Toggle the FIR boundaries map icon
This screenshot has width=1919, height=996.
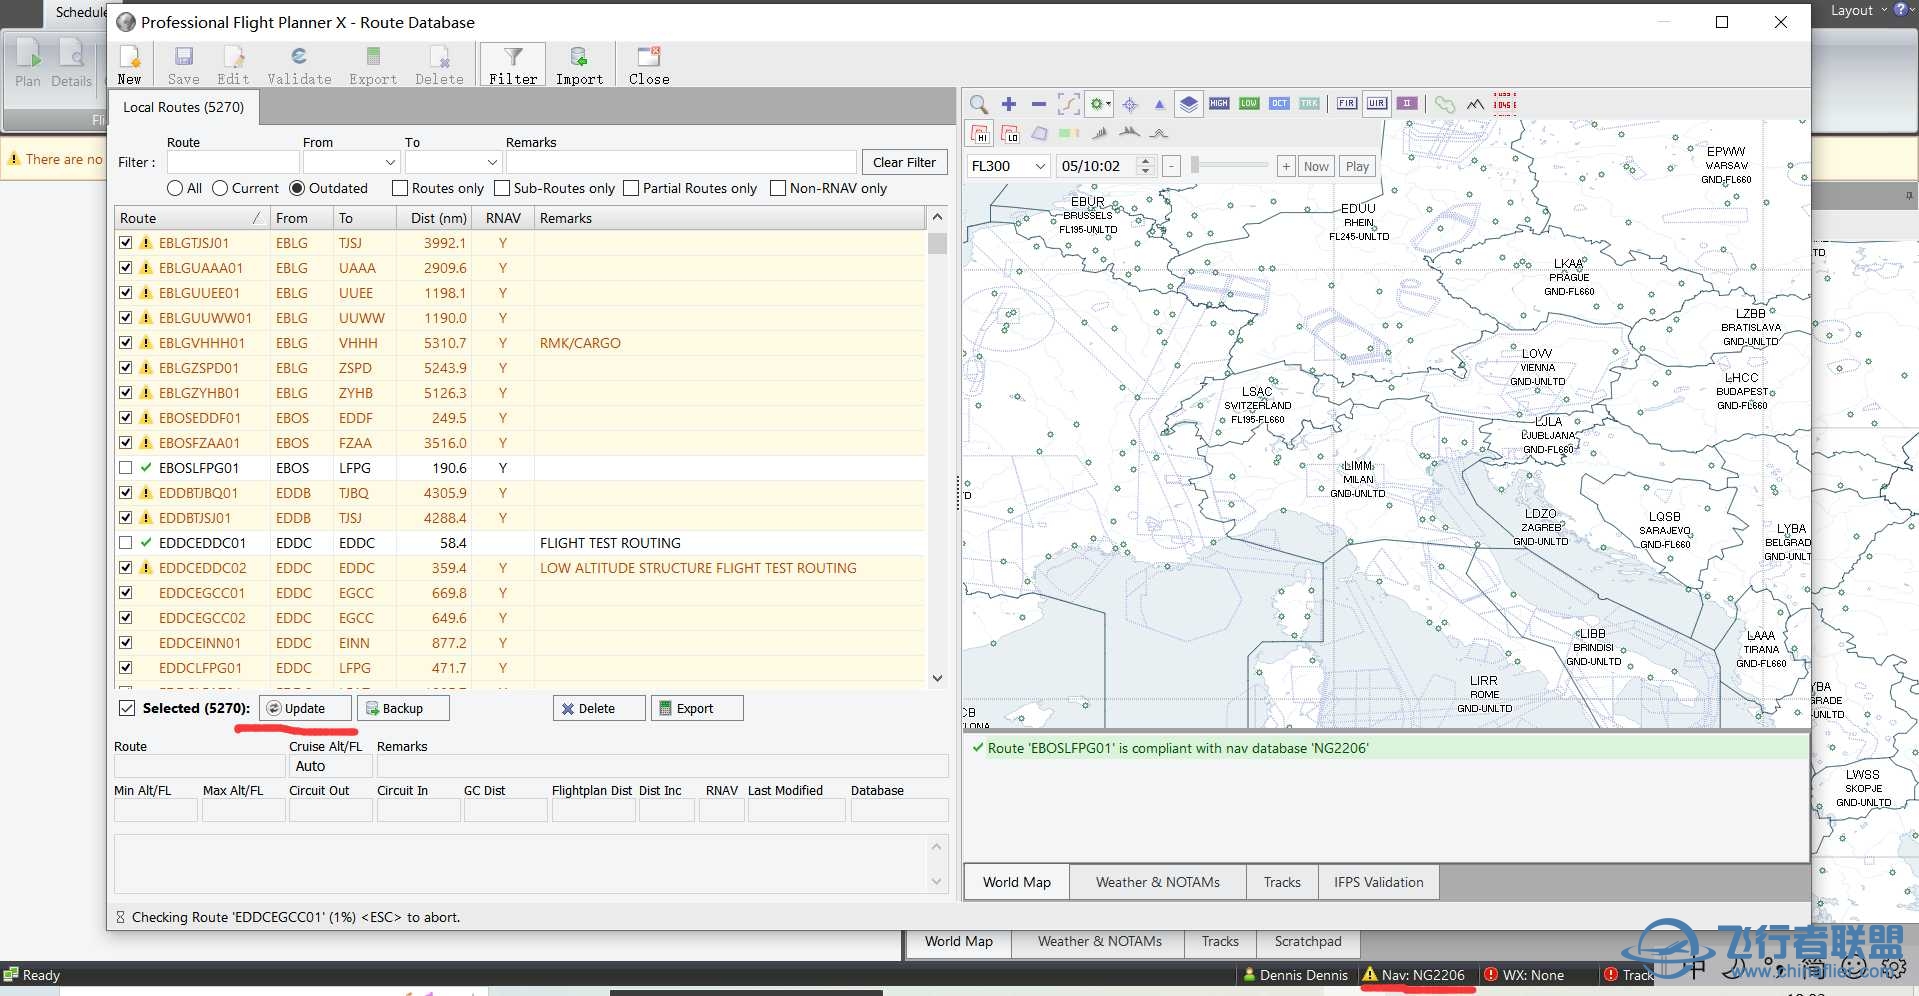[1347, 104]
